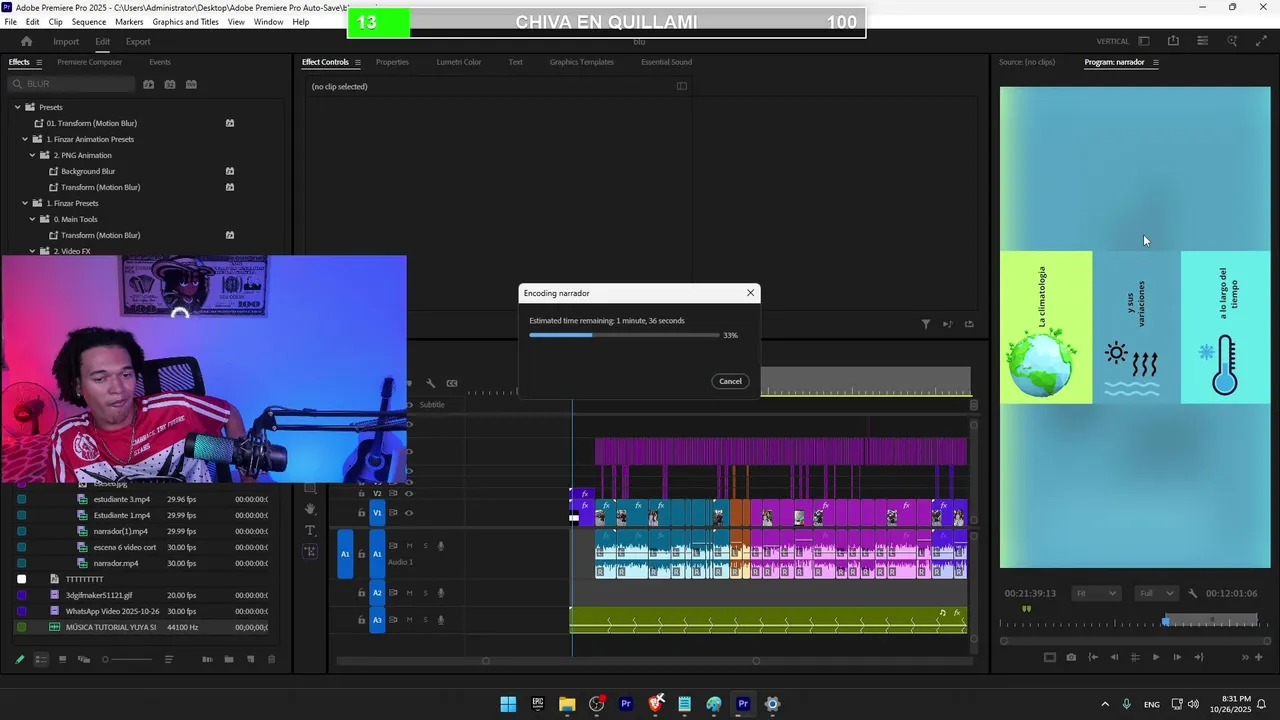Cancel the Encoding narrador dialog
Image resolution: width=1280 pixels, height=720 pixels.
pyautogui.click(x=730, y=381)
